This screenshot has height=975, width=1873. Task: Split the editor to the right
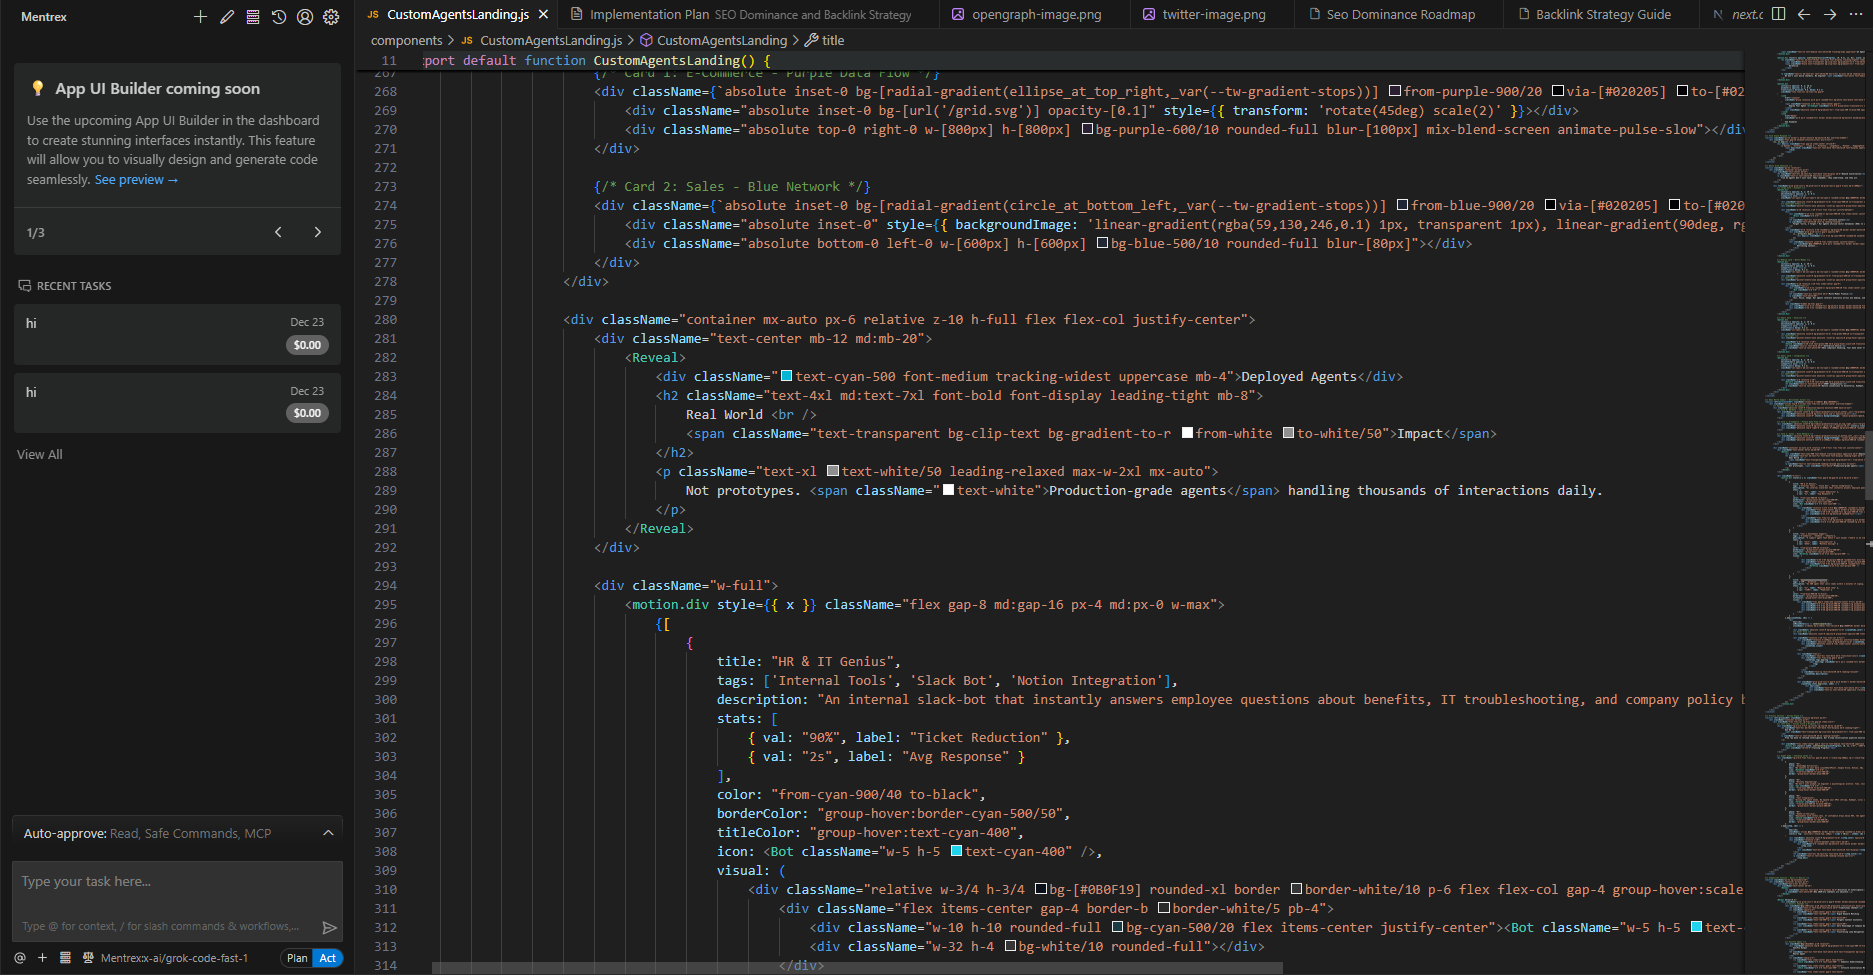click(x=1778, y=14)
